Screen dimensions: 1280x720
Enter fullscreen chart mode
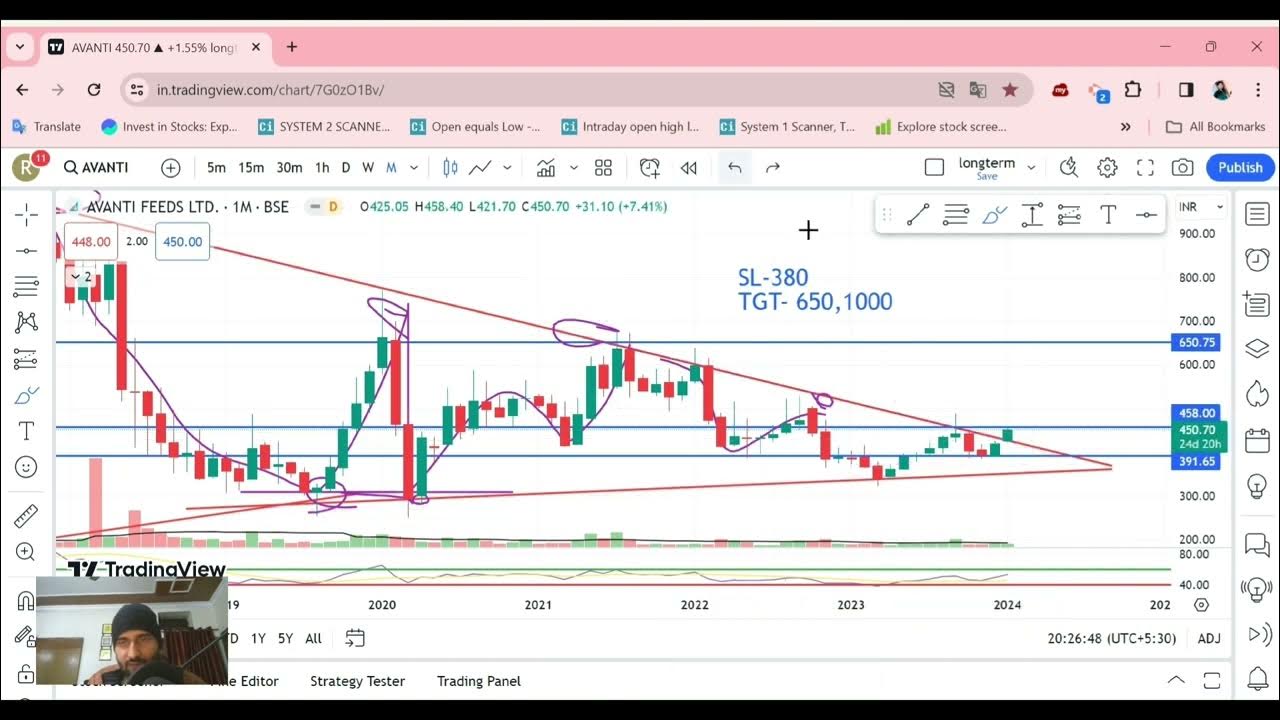coord(1145,167)
